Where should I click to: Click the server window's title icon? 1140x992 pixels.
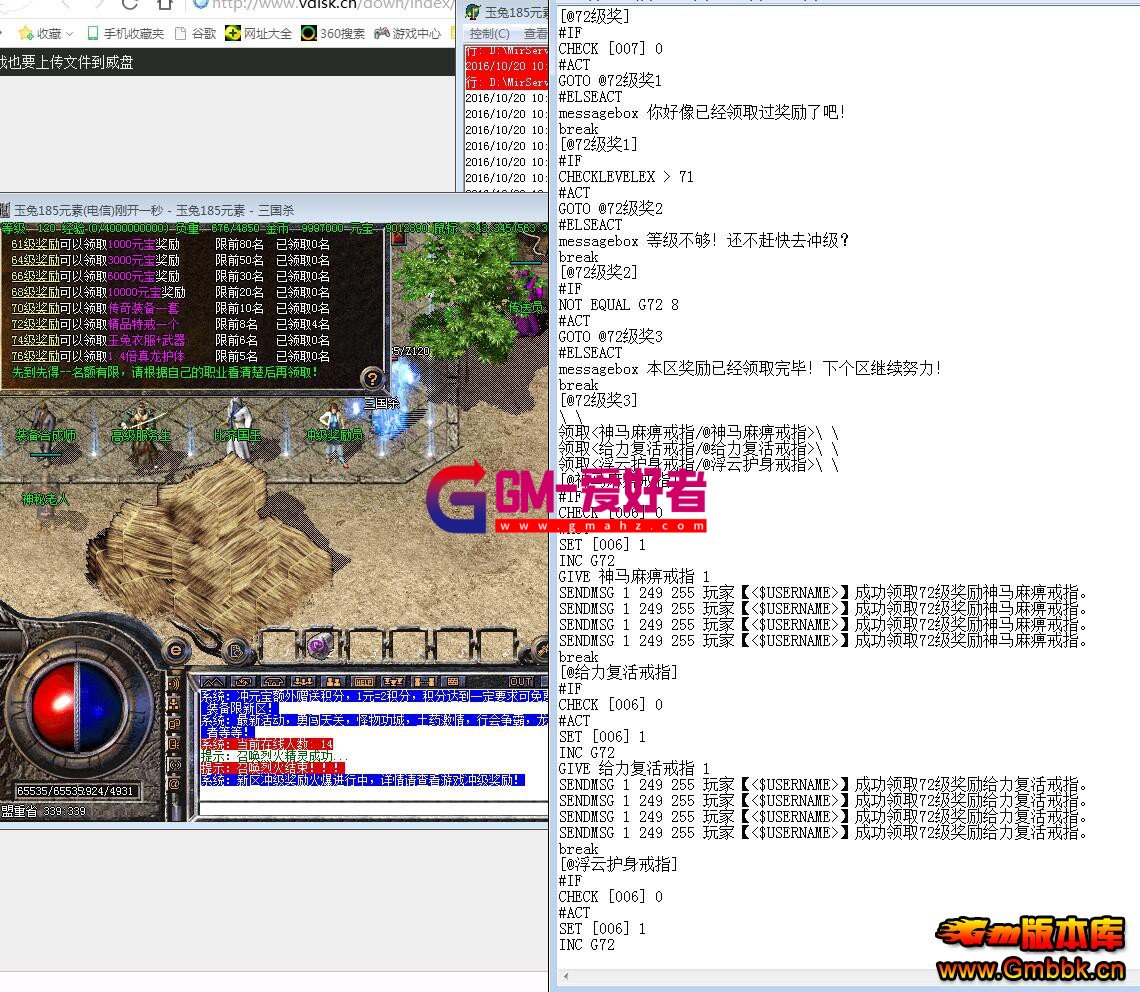pyautogui.click(x=473, y=12)
